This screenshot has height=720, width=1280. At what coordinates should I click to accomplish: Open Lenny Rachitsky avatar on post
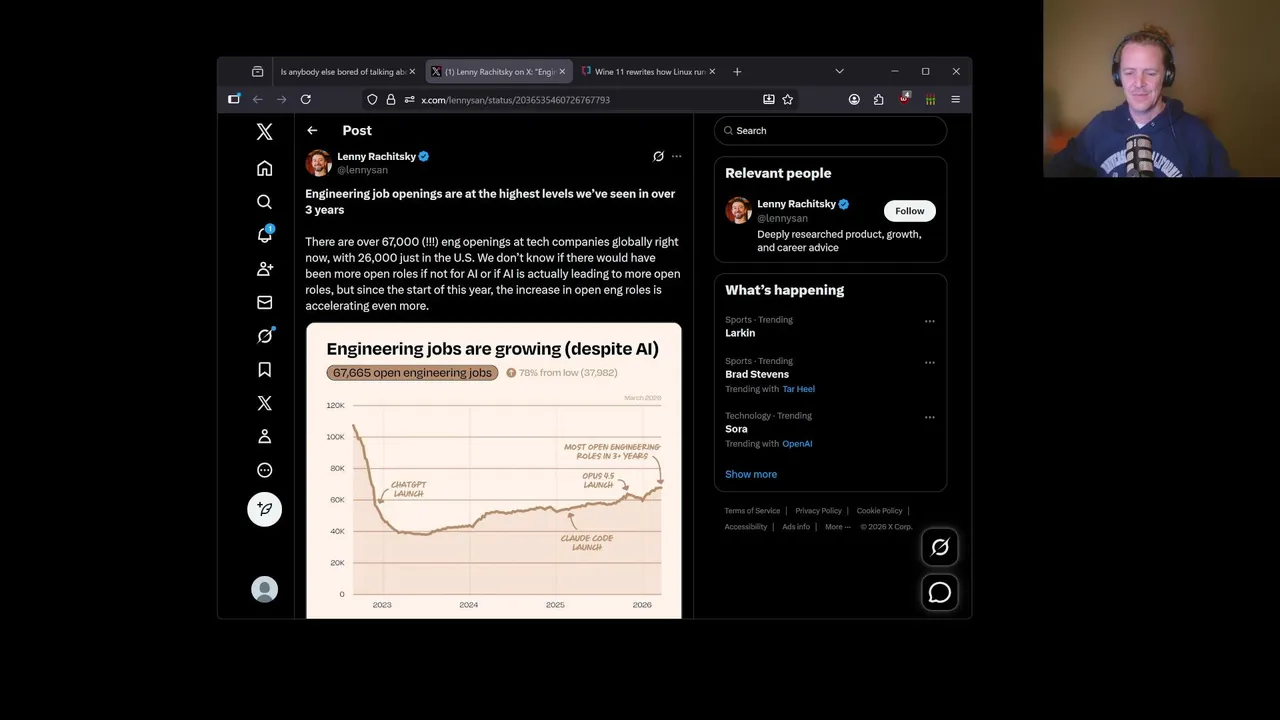coord(319,163)
